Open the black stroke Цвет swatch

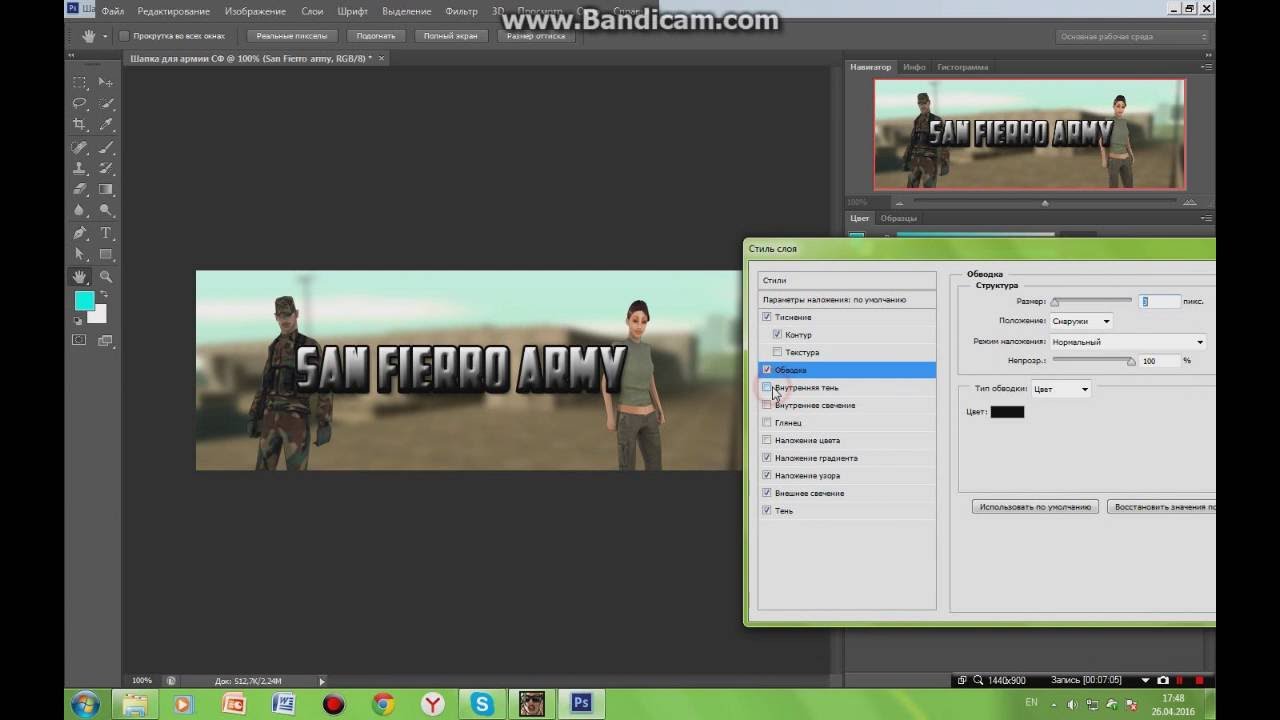pyautogui.click(x=1007, y=412)
